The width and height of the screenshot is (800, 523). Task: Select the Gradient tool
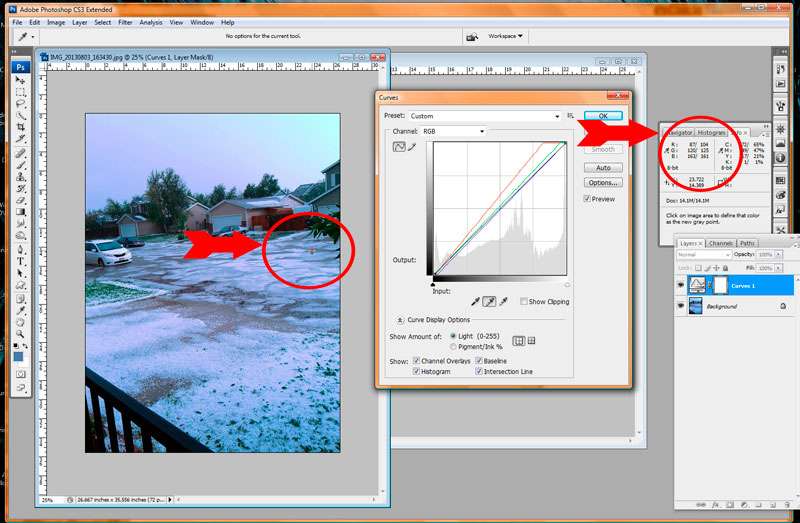pyautogui.click(x=20, y=212)
